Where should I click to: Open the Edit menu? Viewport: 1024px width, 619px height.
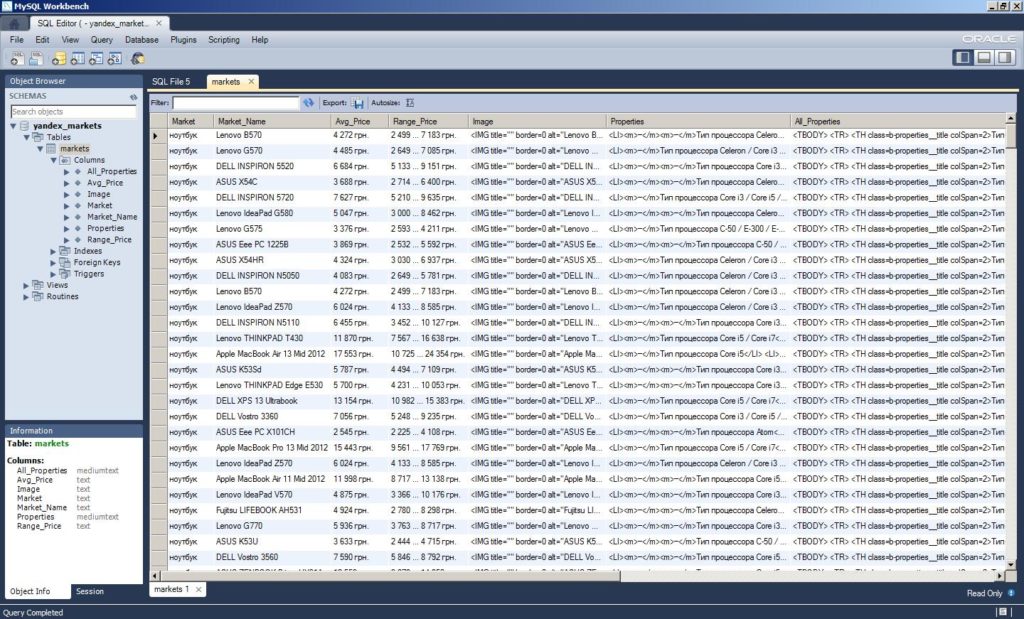click(42, 40)
